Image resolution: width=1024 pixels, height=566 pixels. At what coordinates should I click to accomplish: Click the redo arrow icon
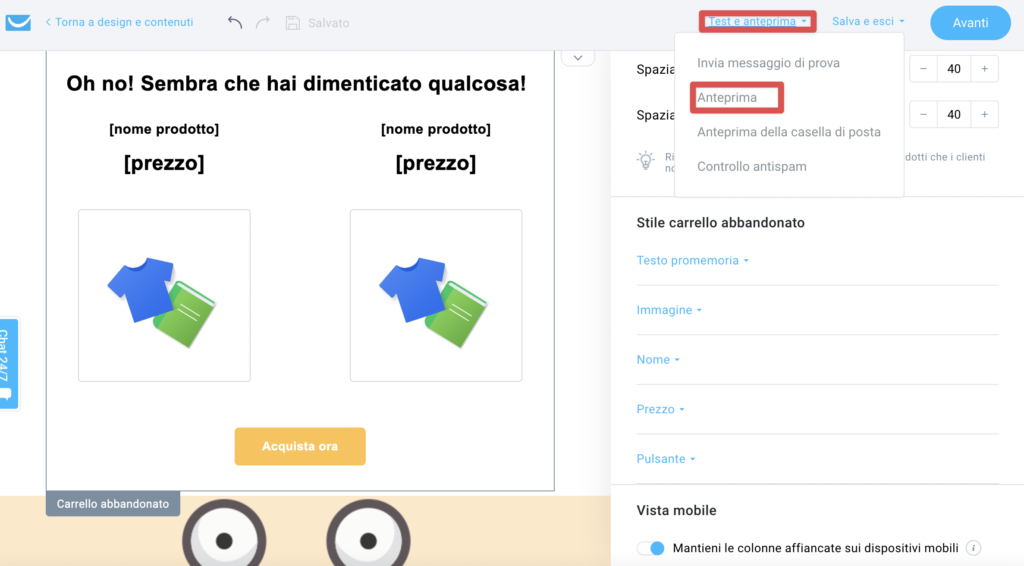coord(263,22)
